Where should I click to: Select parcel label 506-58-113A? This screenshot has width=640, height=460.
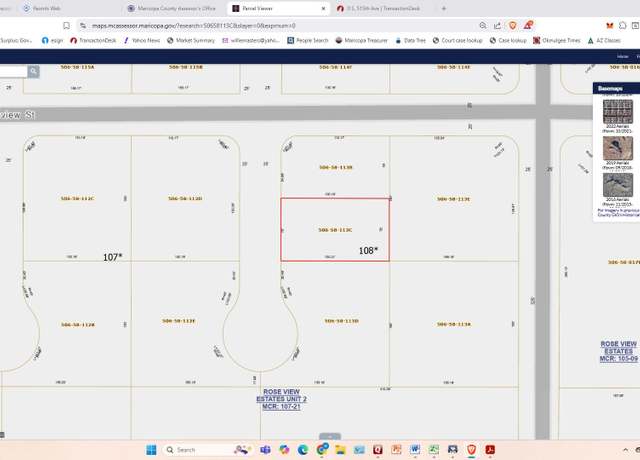[453, 324]
